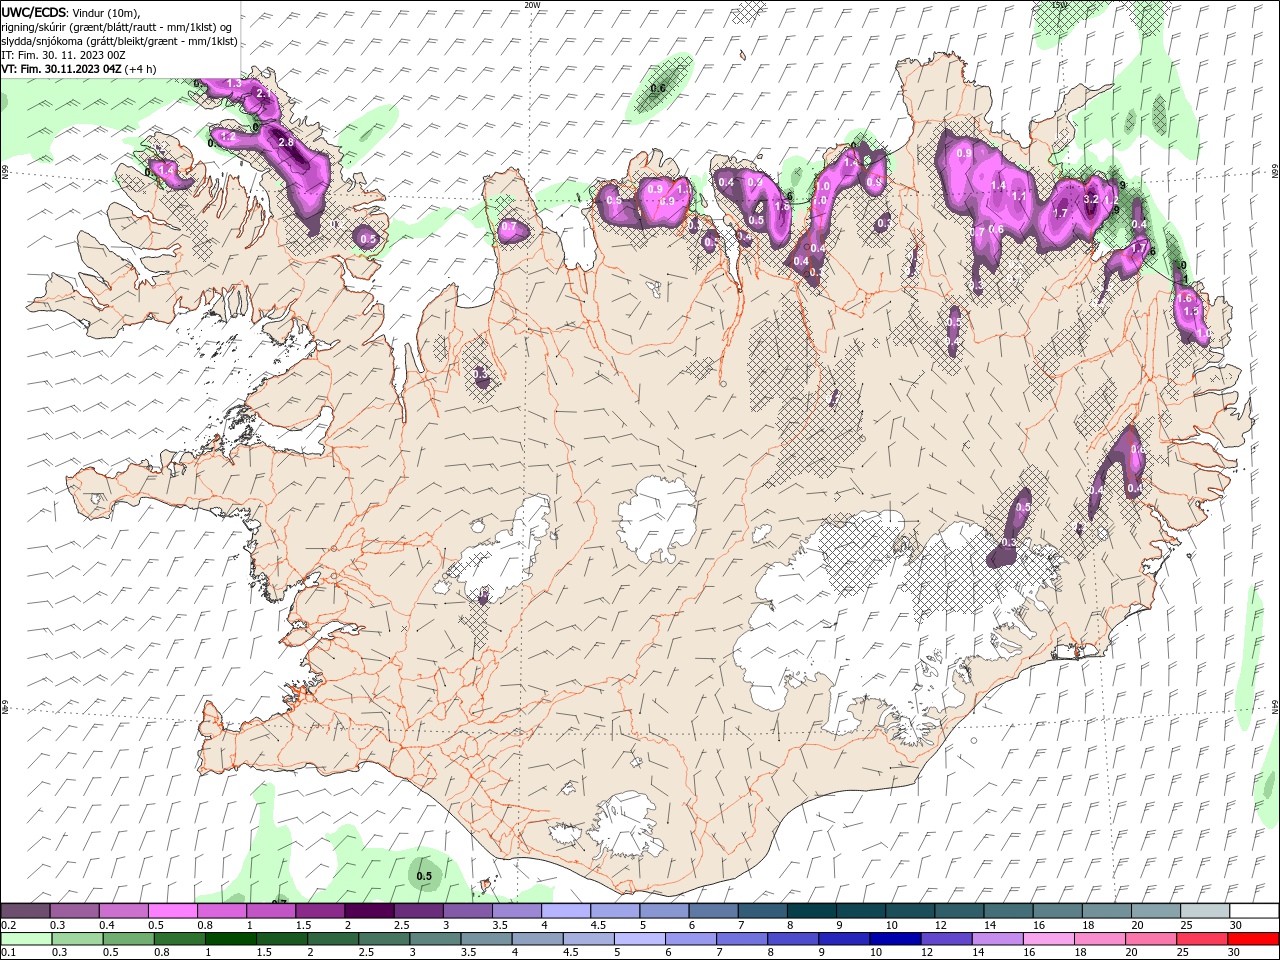1280x960 pixels.
Task: Click the 0.6 rain value offshore north
Action: [658, 88]
